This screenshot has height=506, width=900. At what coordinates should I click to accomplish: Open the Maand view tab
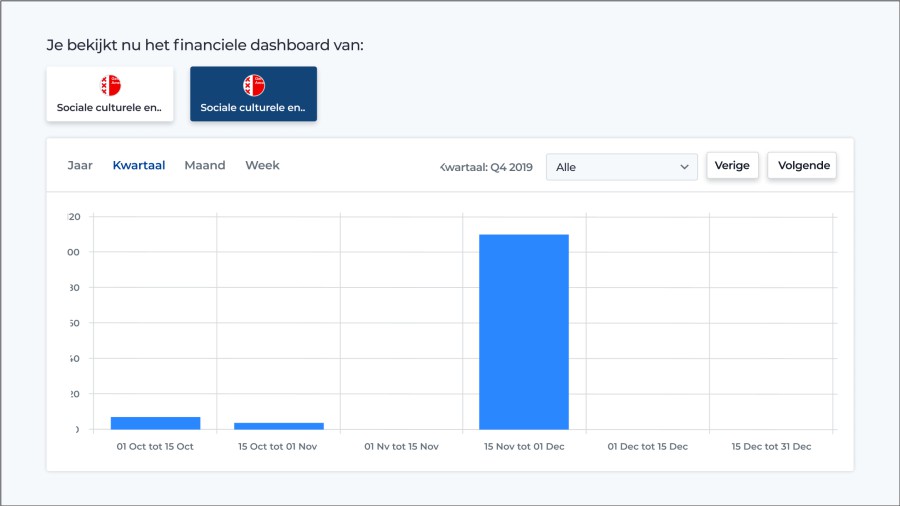point(205,166)
